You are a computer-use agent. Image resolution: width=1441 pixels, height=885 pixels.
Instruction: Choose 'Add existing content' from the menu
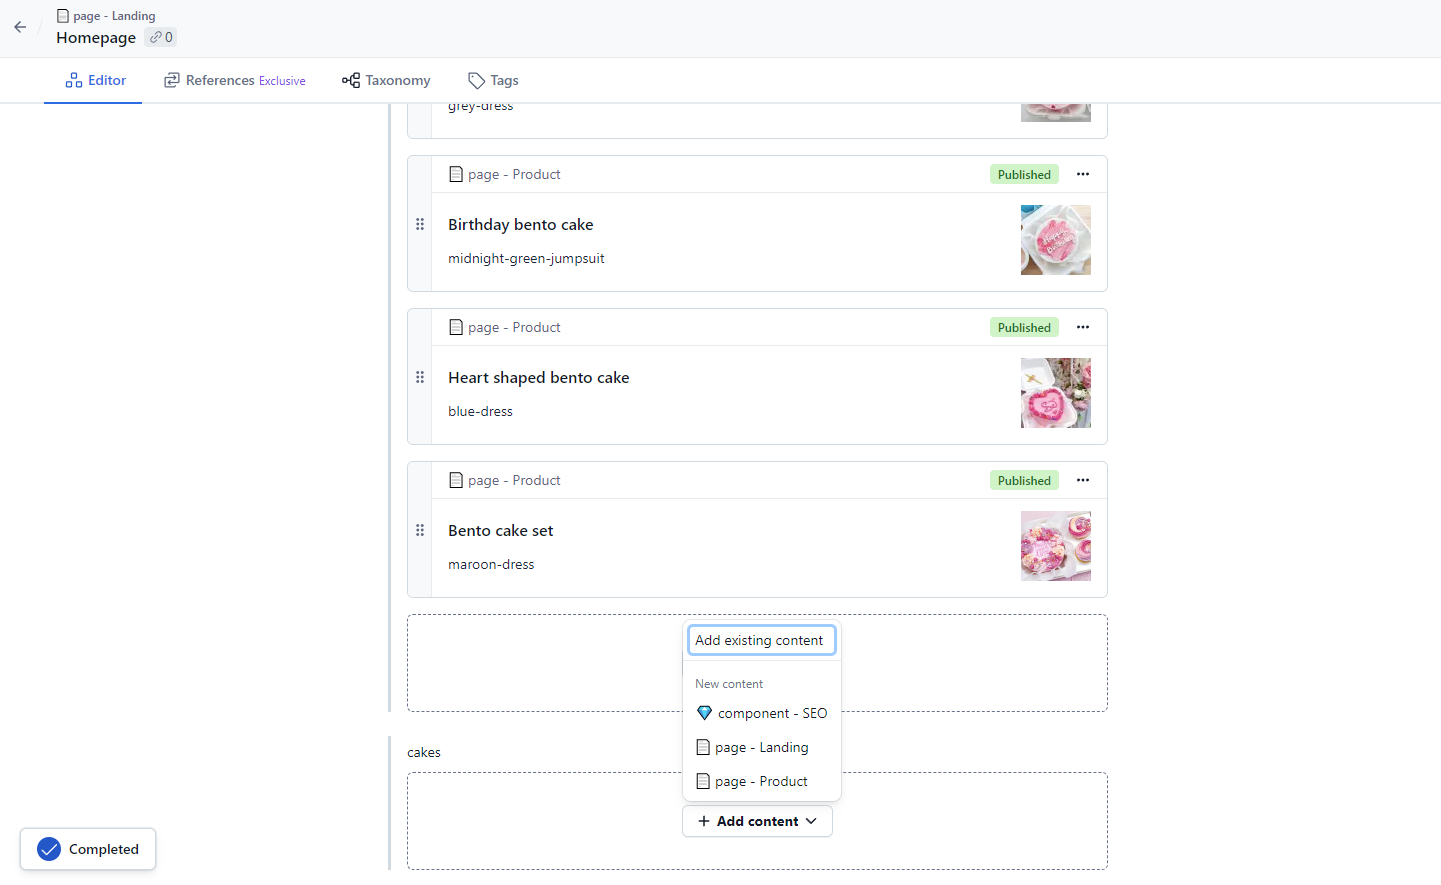pos(761,640)
